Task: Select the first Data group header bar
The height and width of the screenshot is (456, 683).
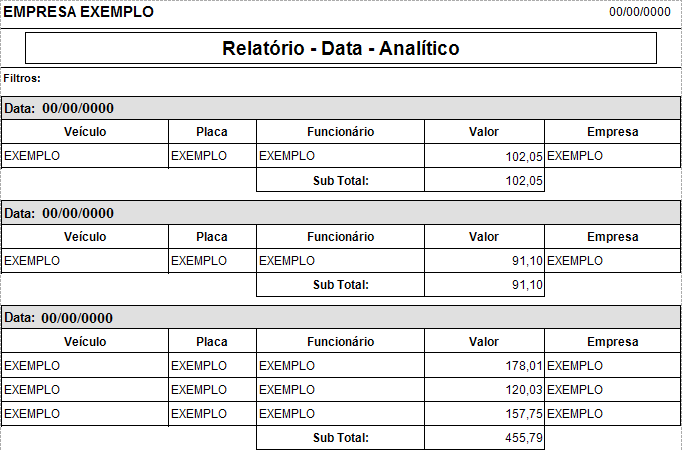Action: 341,108
